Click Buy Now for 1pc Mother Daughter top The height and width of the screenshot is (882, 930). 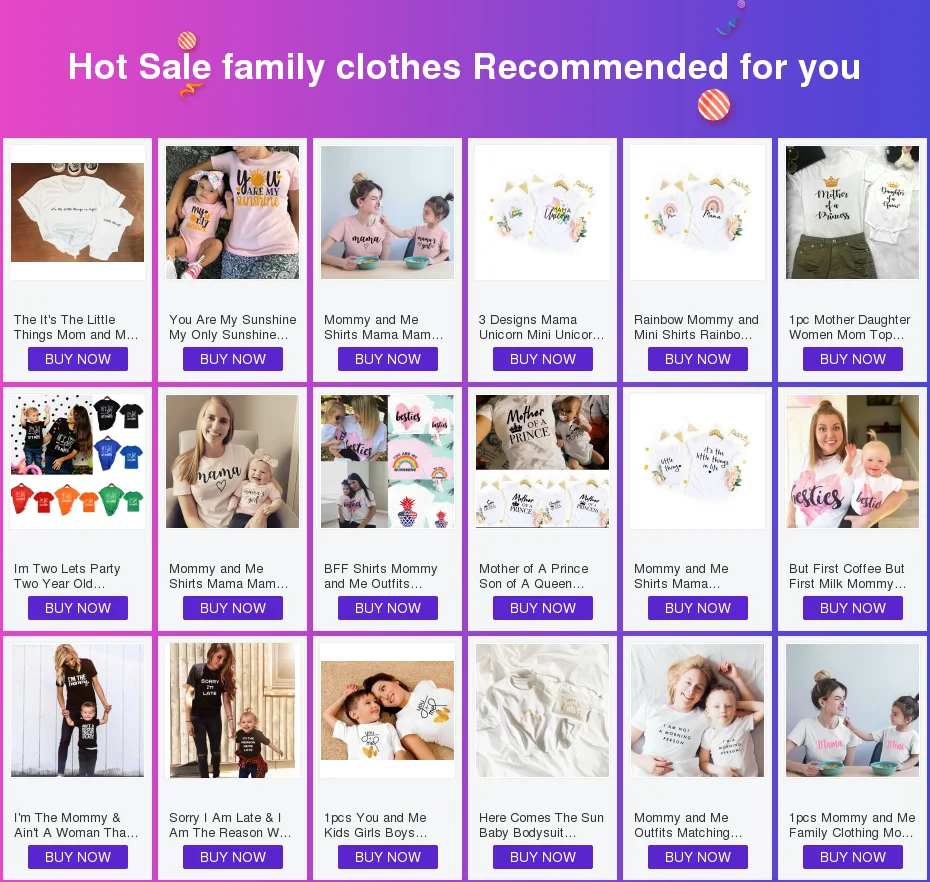click(x=853, y=359)
